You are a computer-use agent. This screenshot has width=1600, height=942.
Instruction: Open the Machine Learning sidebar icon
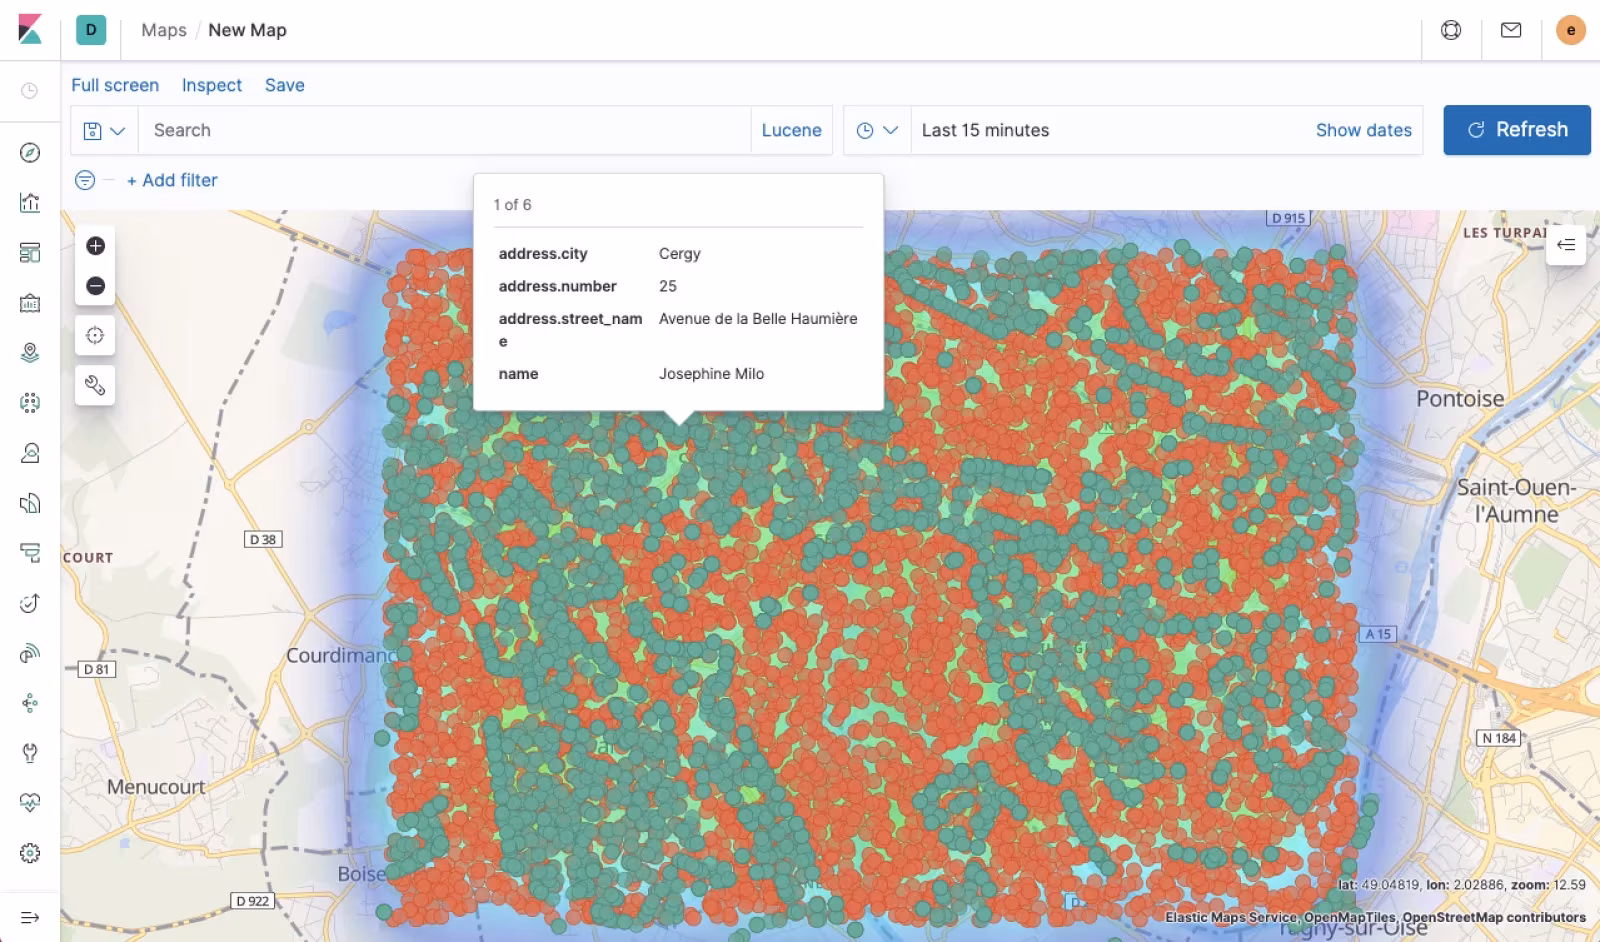click(x=30, y=402)
